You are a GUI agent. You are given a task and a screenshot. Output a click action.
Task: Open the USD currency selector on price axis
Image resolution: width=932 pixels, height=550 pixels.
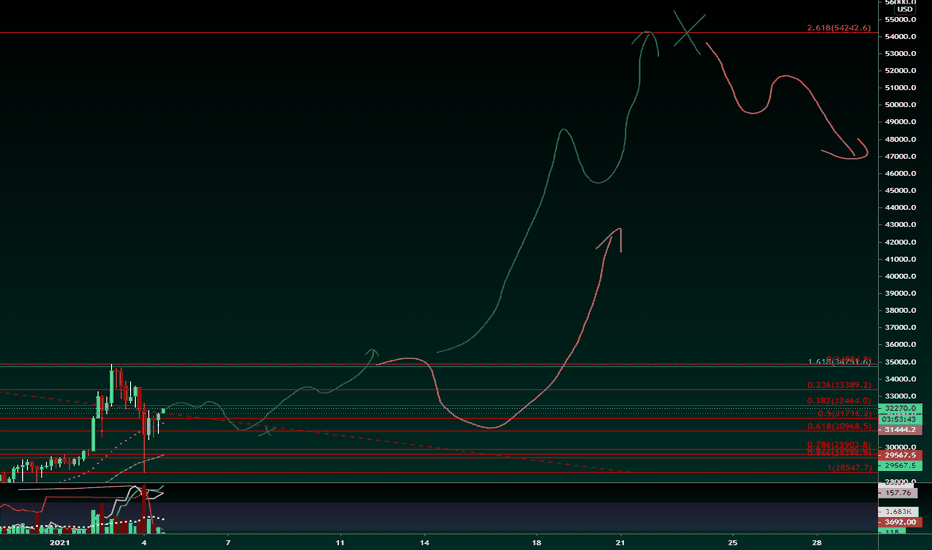pos(905,10)
